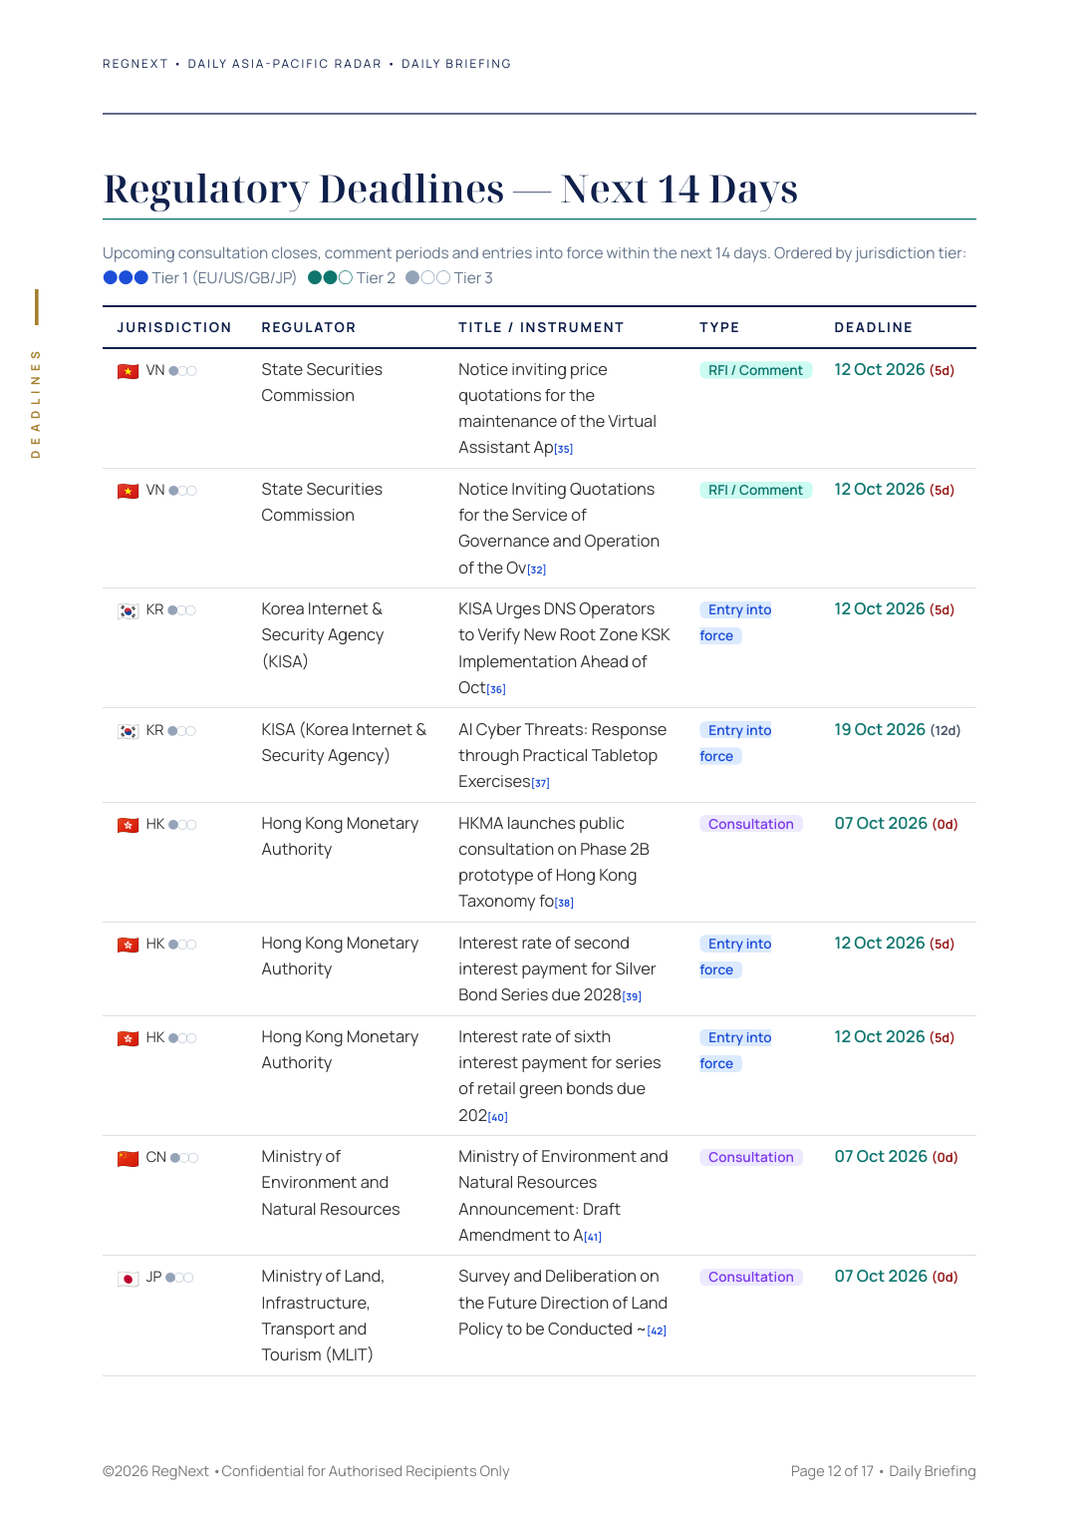Click the Entry into force badge in the Silver Bond row

[736, 956]
